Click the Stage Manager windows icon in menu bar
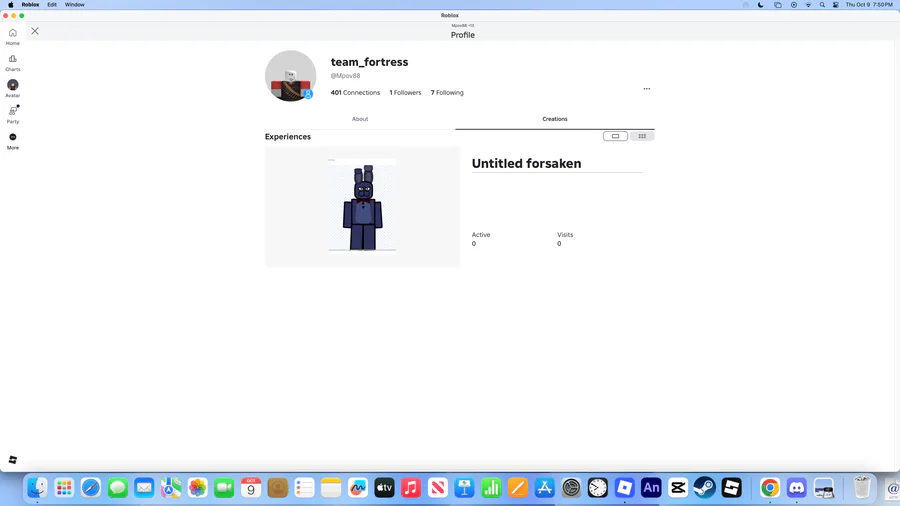This screenshot has width=900, height=506. coord(778,5)
